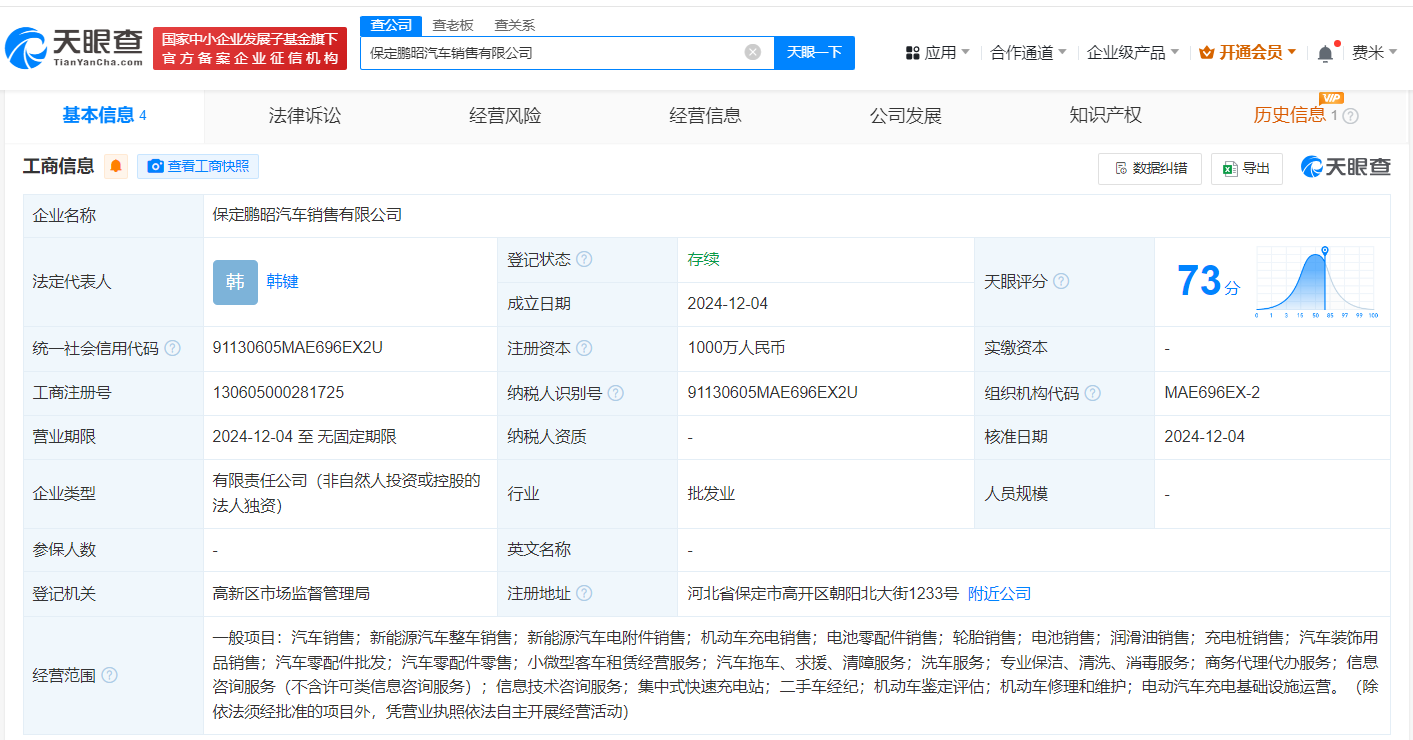Click the help icon next to 注册地址
This screenshot has height=740, width=1413.
(584, 594)
